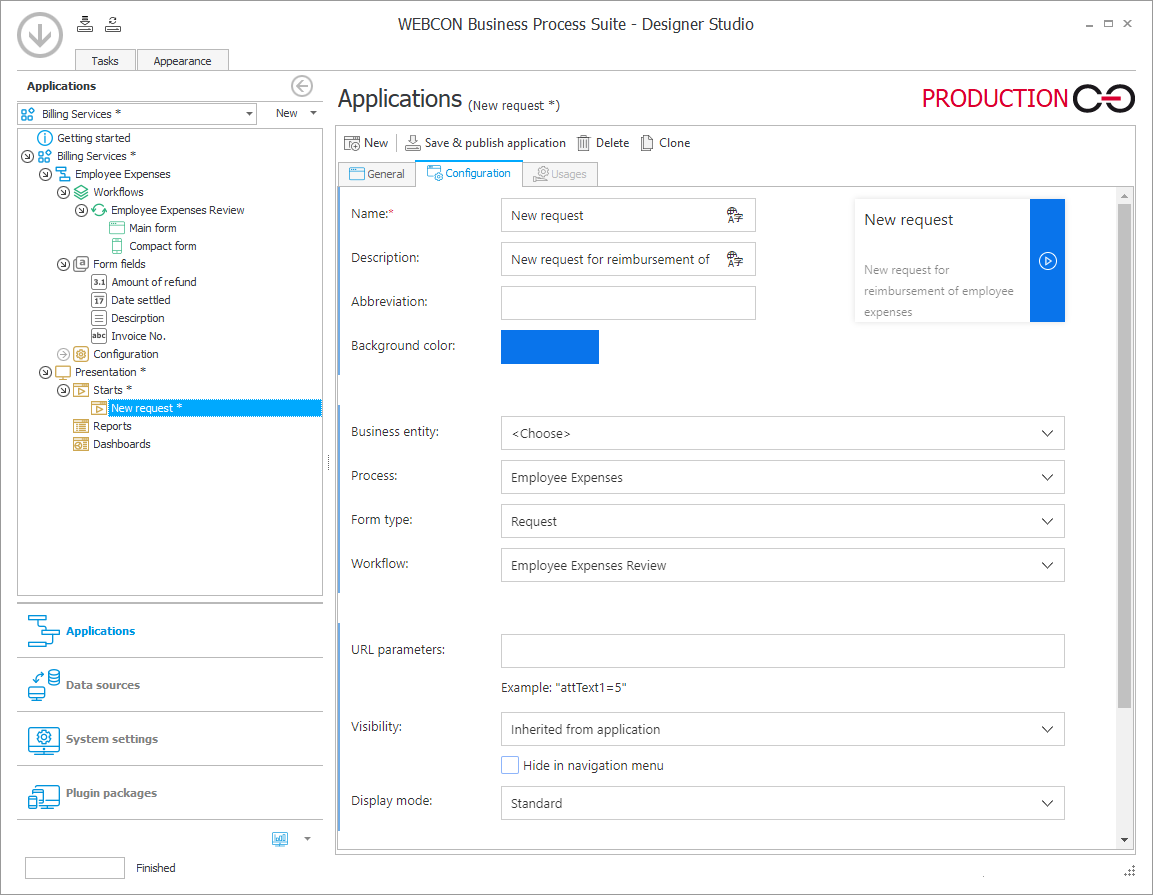Screen dimensions: 1153x895
Task: Click the dropdown arrow beside monitor icon
Action: (307, 839)
